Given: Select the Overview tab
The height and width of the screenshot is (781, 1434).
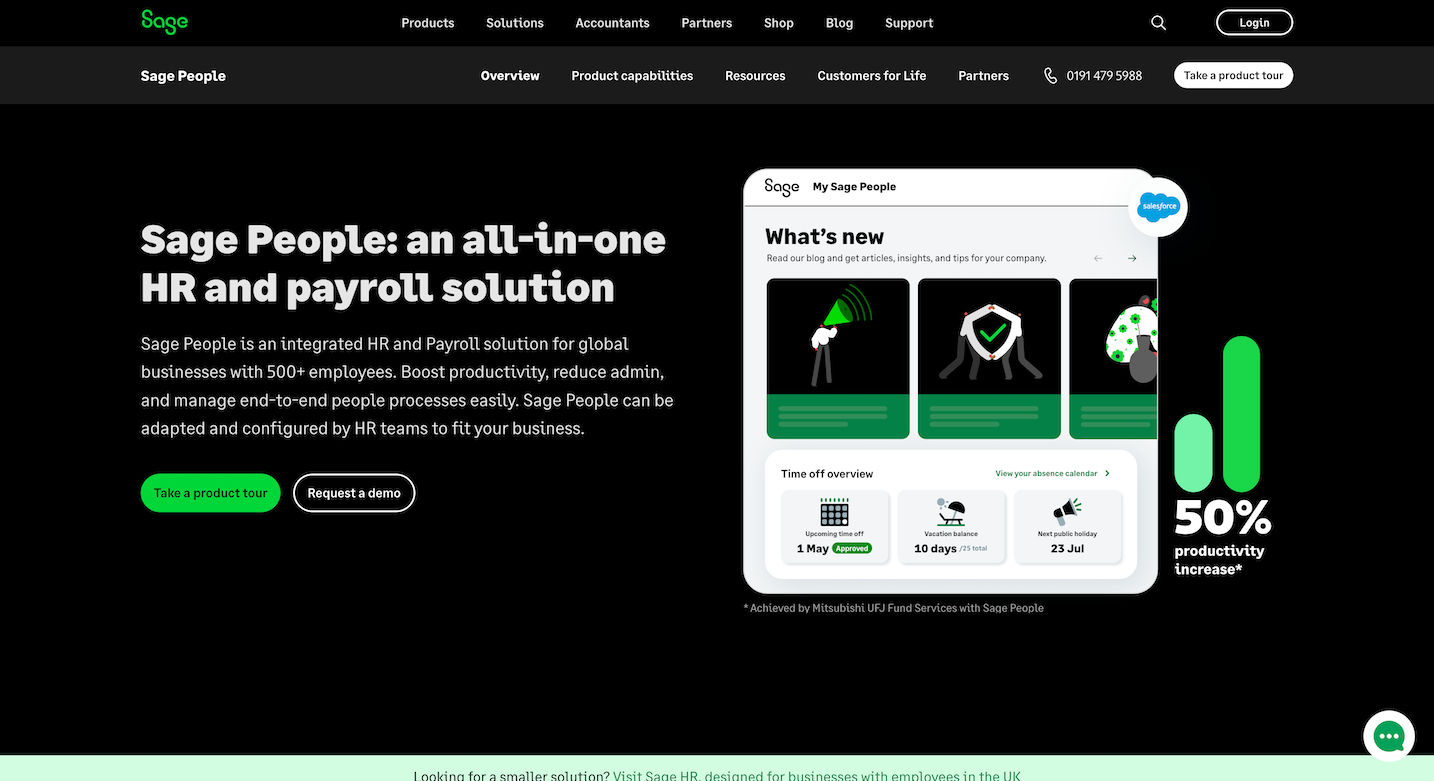Looking at the screenshot, I should click(510, 76).
